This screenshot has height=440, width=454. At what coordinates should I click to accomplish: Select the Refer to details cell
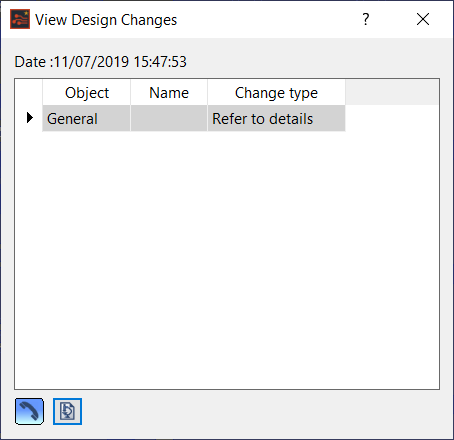pyautogui.click(x=276, y=119)
